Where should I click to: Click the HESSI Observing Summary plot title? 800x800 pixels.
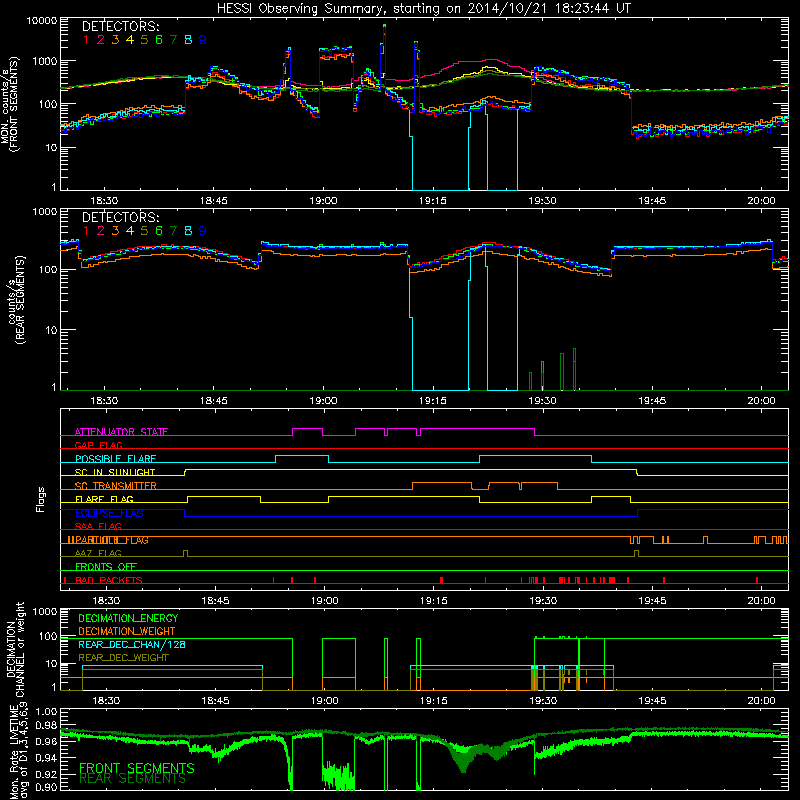click(423, 8)
